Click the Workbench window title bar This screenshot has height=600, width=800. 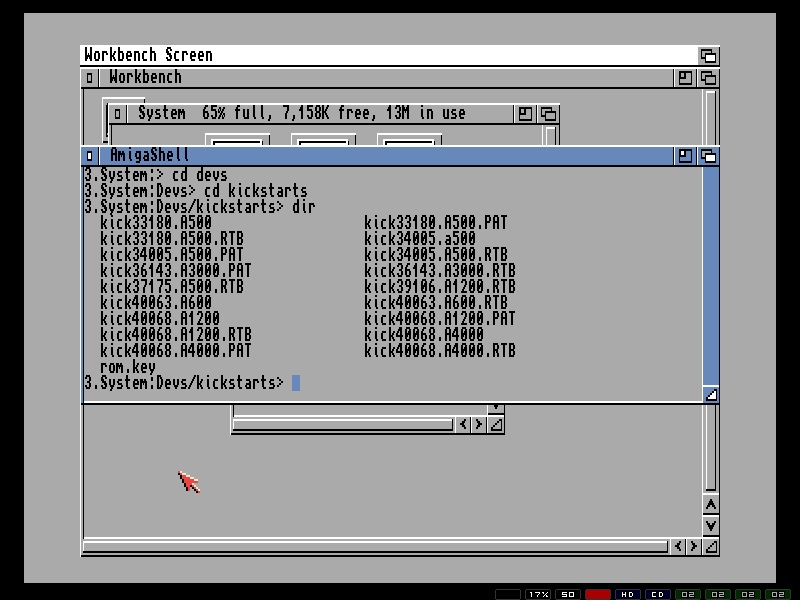385,78
